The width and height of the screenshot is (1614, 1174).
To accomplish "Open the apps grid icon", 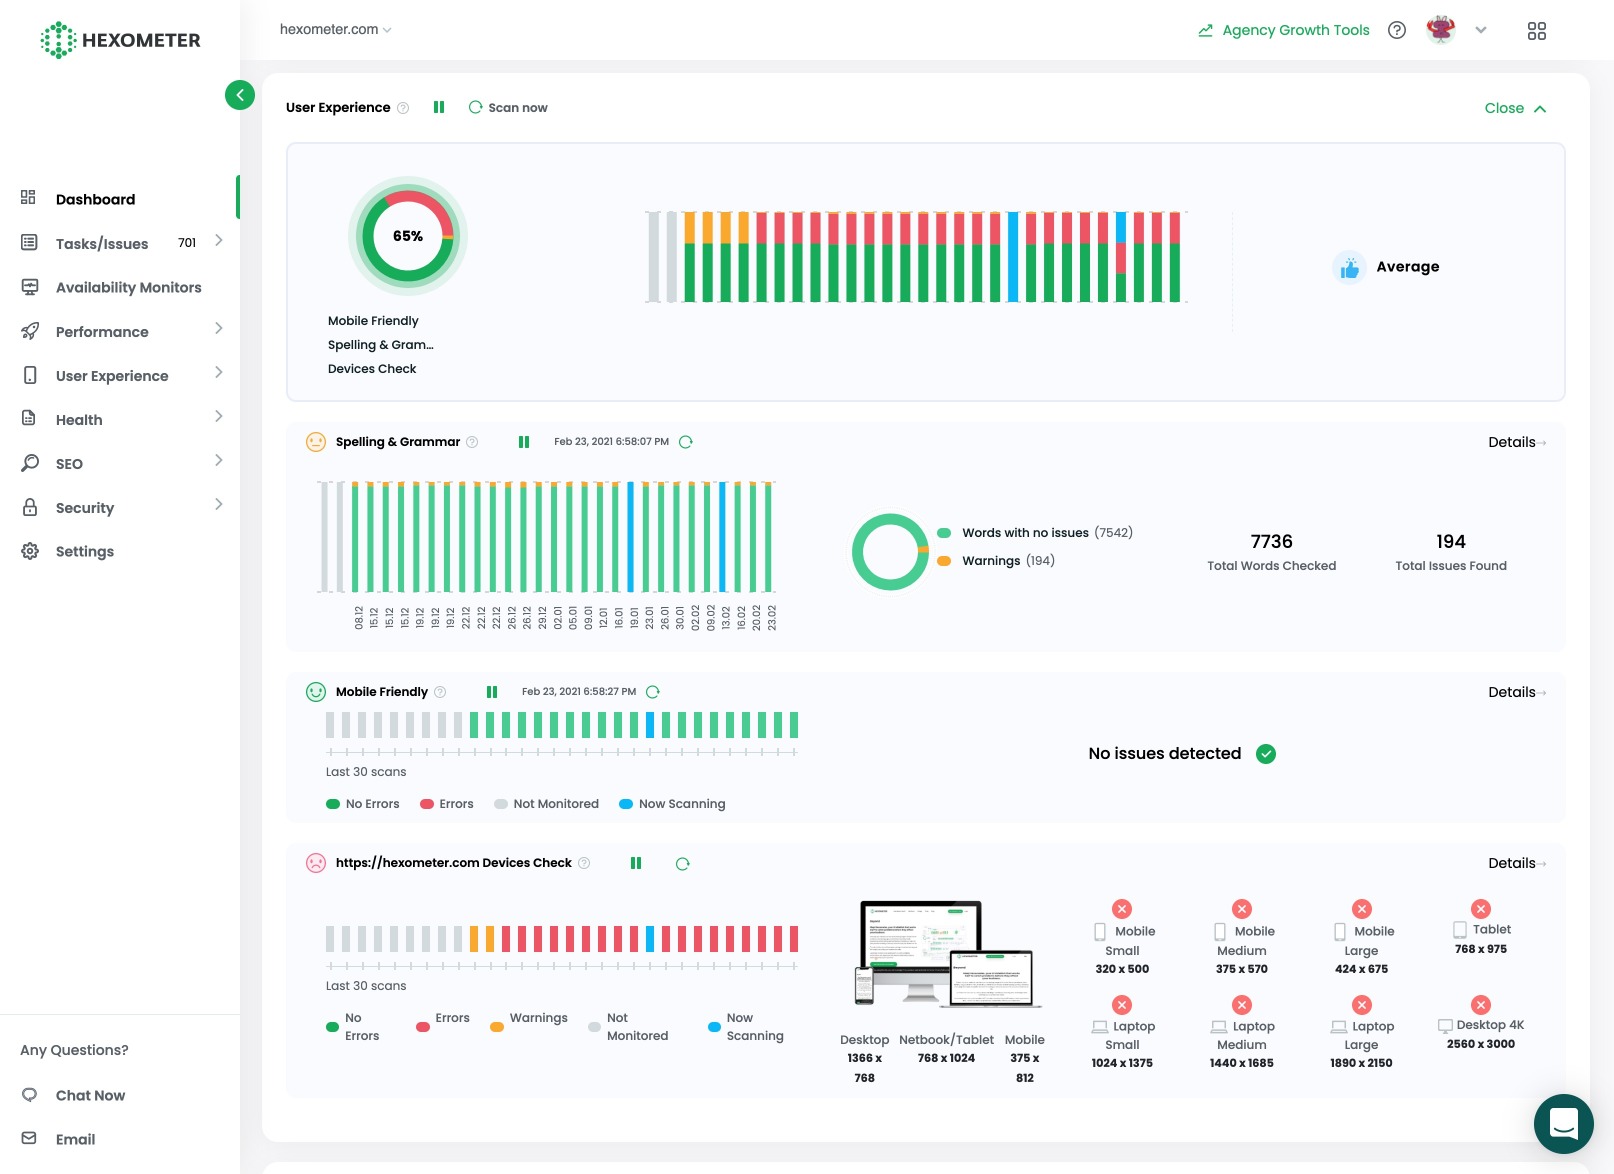I will coord(1537,31).
